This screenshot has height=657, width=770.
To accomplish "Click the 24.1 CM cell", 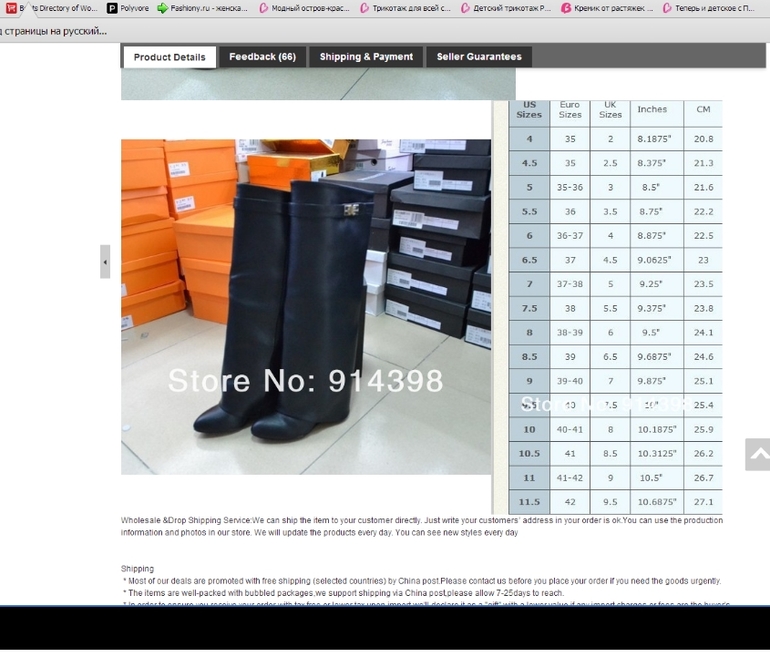I will click(703, 332).
